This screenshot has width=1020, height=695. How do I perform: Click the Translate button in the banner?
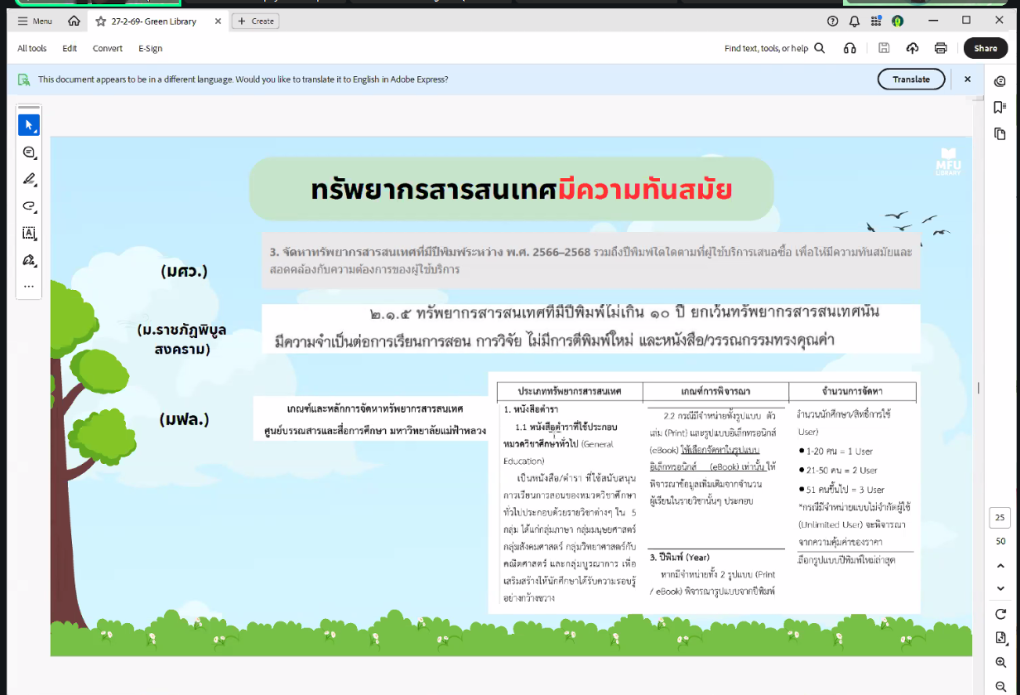click(x=910, y=79)
